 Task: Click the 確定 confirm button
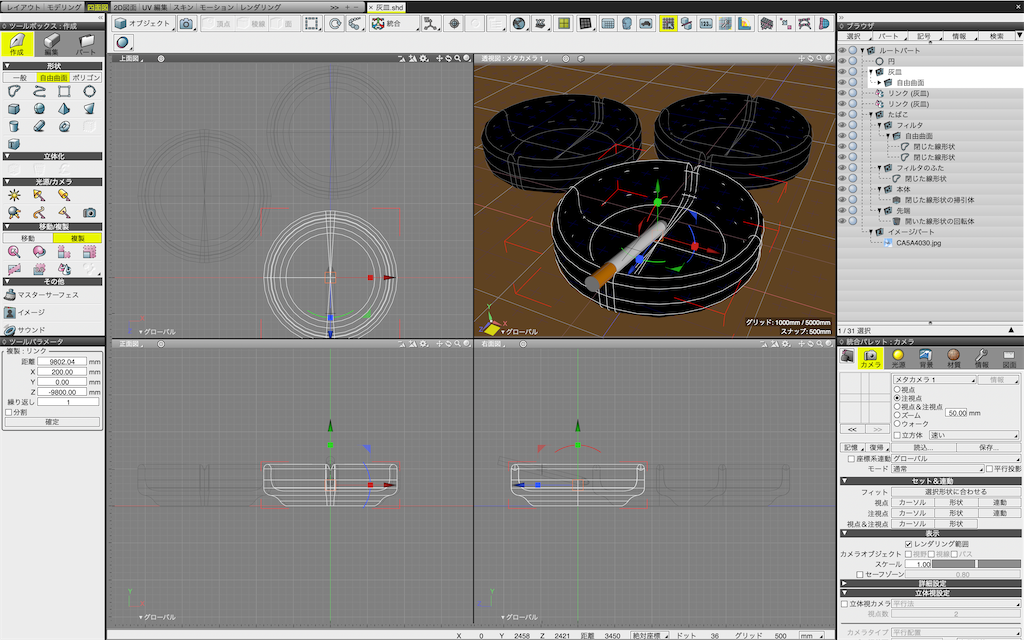pos(52,422)
